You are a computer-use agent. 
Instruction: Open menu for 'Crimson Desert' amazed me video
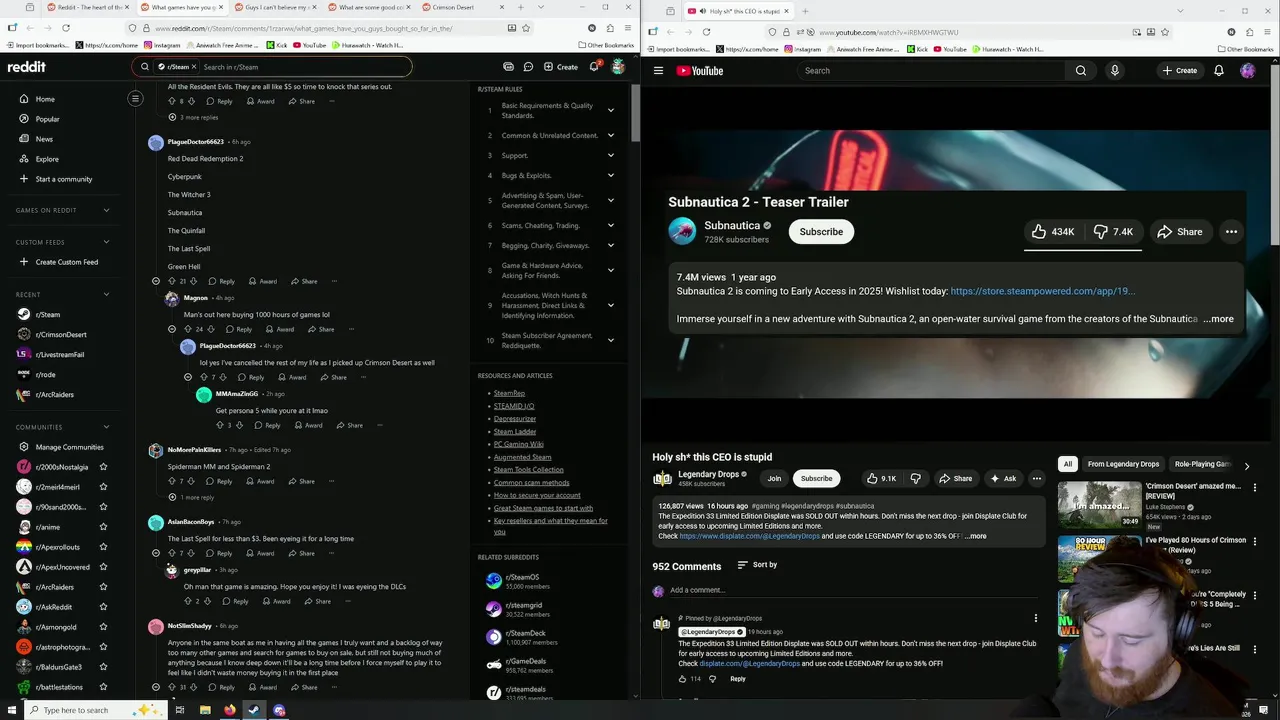[x=1255, y=487]
